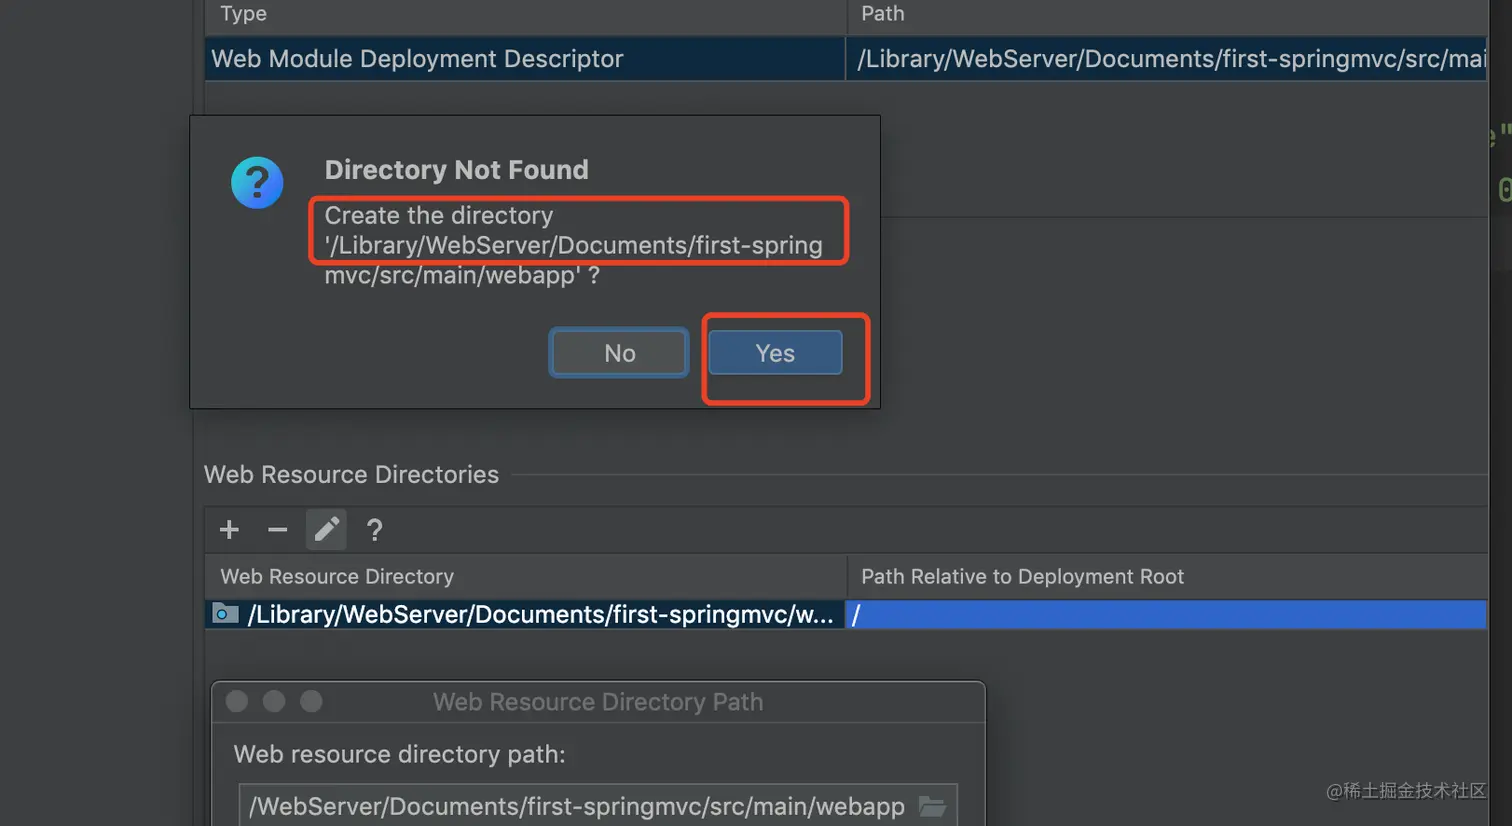Click the Type column header

tap(525, 14)
